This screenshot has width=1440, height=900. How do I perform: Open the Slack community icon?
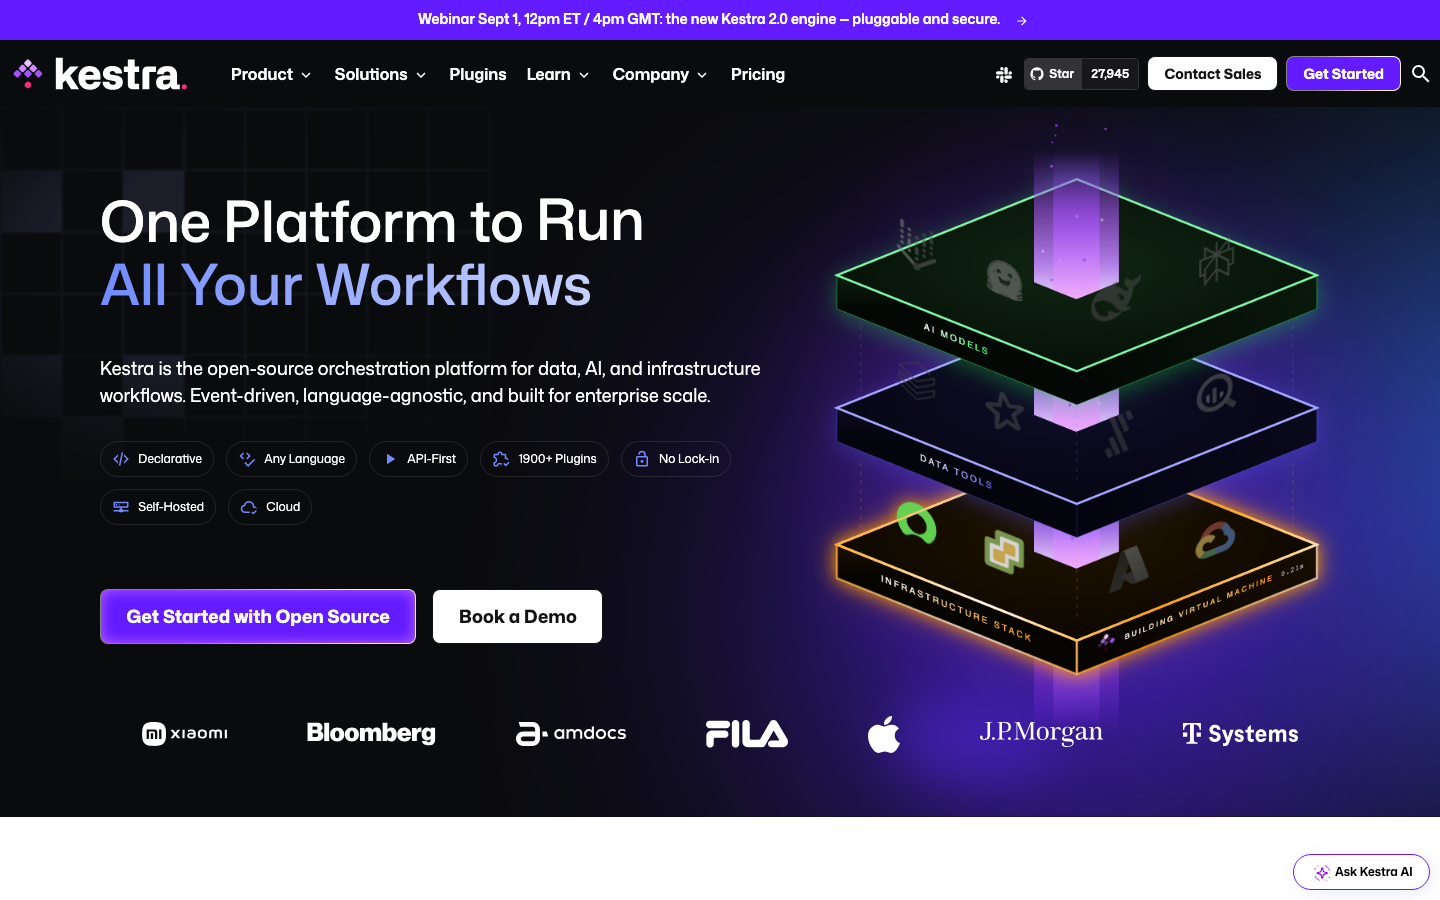pyautogui.click(x=1004, y=74)
